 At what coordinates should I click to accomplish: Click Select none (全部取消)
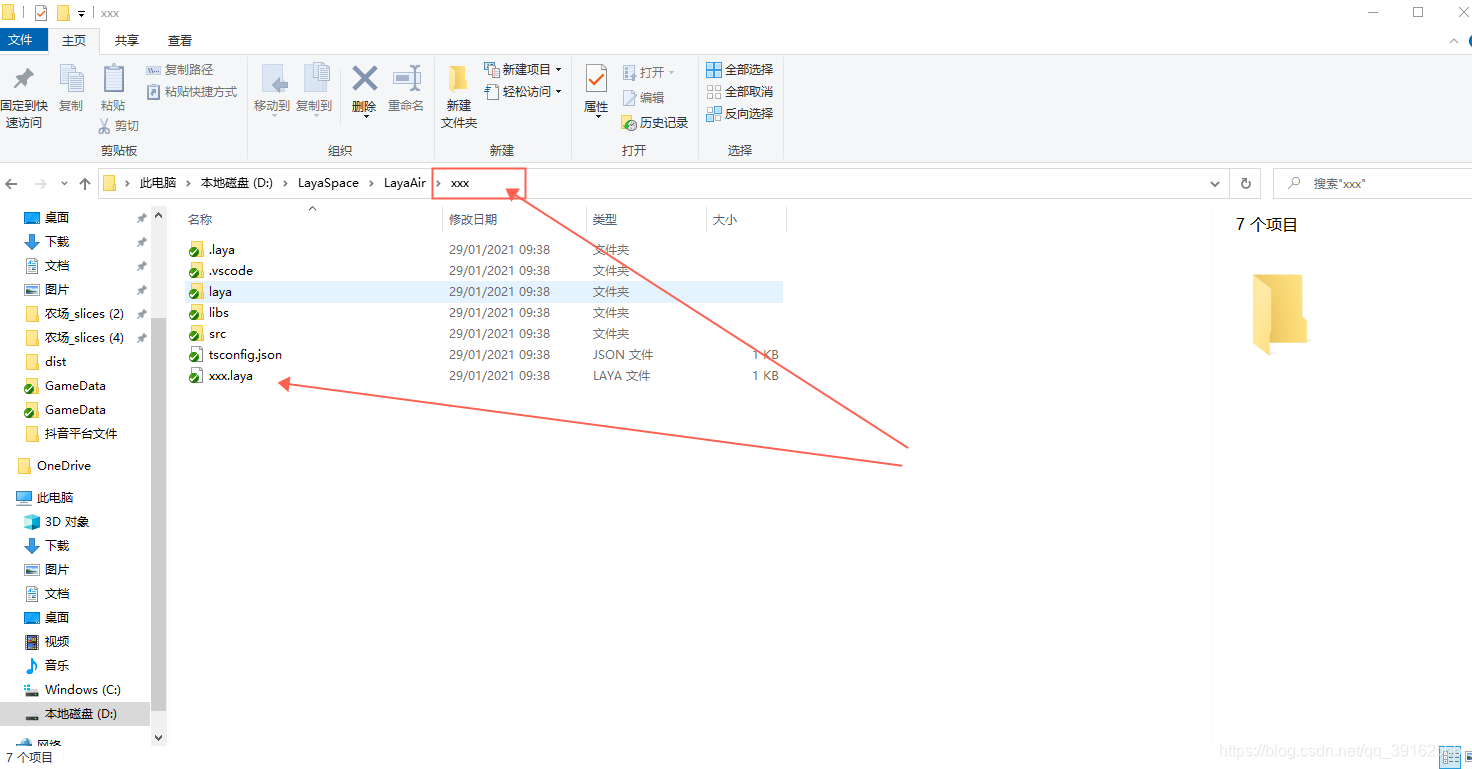coord(740,92)
